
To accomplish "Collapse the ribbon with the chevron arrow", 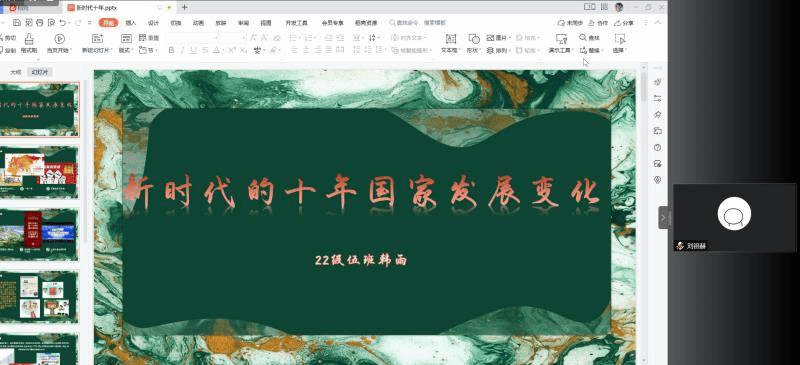I will (x=658, y=23).
